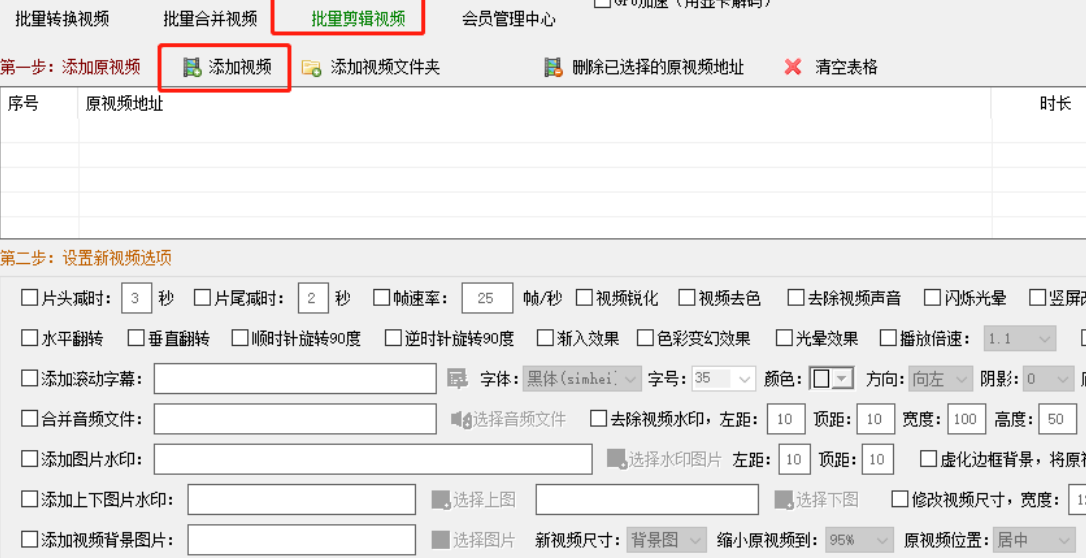
Task: Enable 色彩变幻效果 checkbox
Action: [646, 338]
